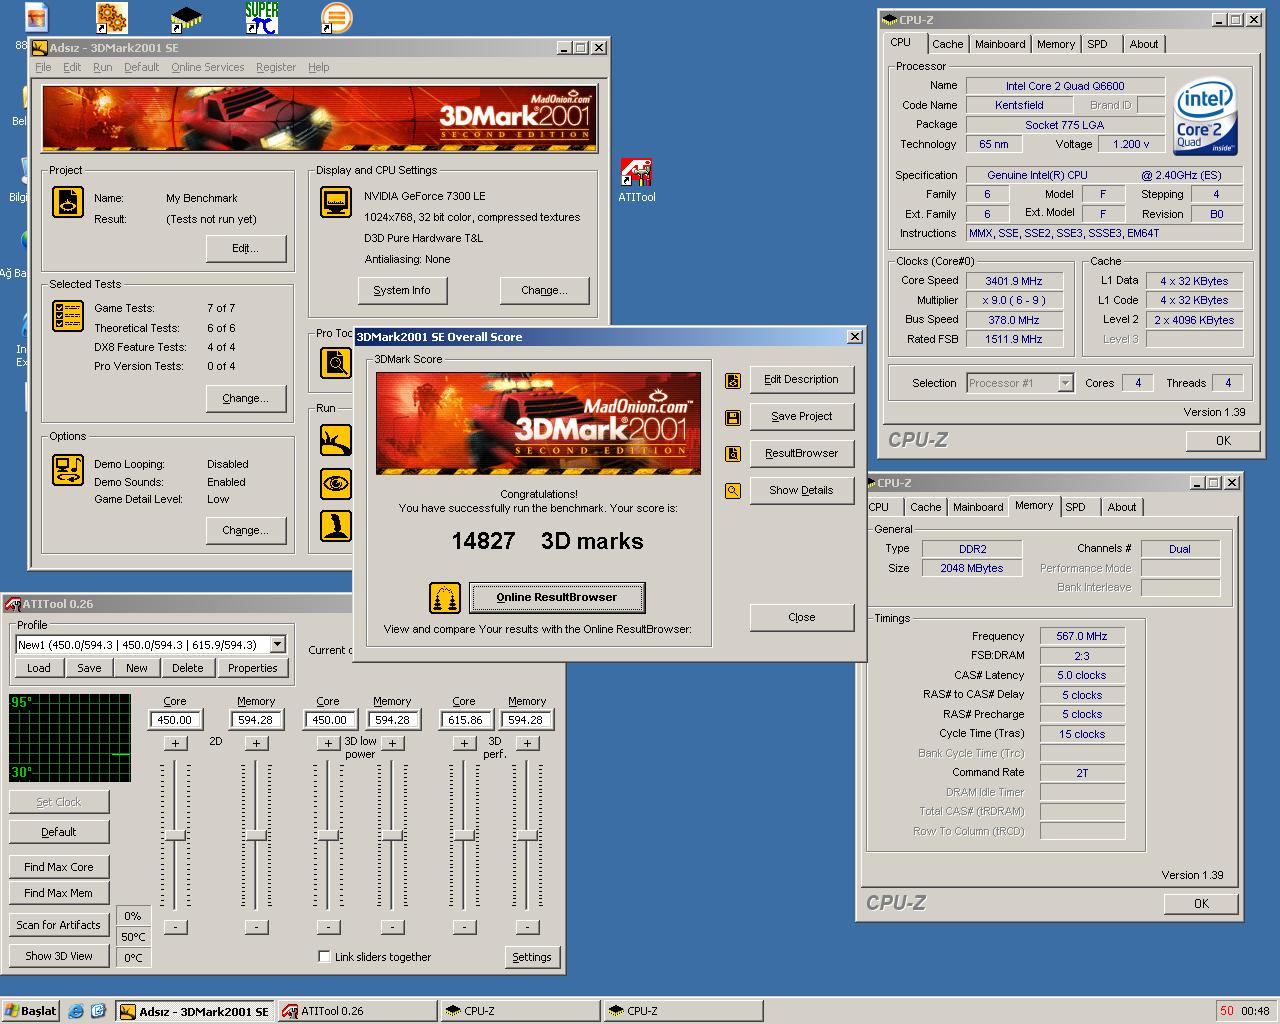Click the Options demo looping icon
The width and height of the screenshot is (1280, 1024).
pyautogui.click(x=67, y=470)
